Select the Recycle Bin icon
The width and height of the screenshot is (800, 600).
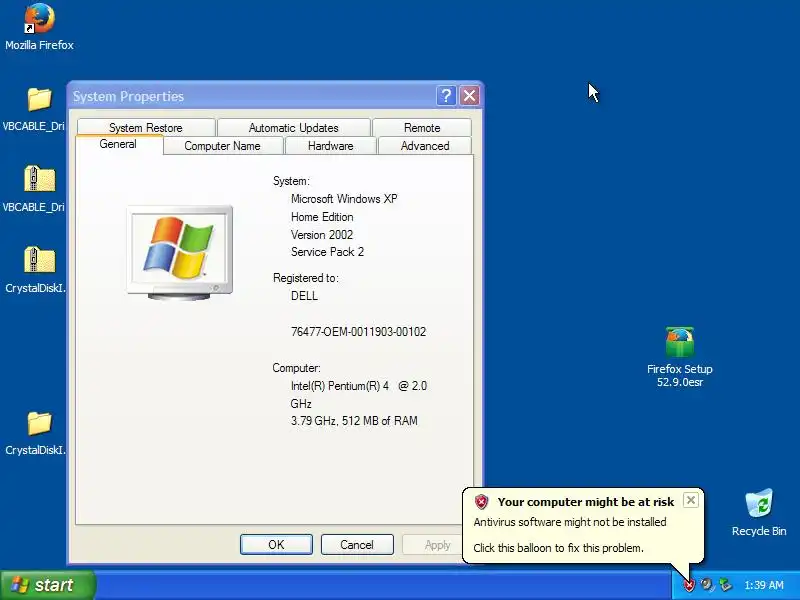759,503
